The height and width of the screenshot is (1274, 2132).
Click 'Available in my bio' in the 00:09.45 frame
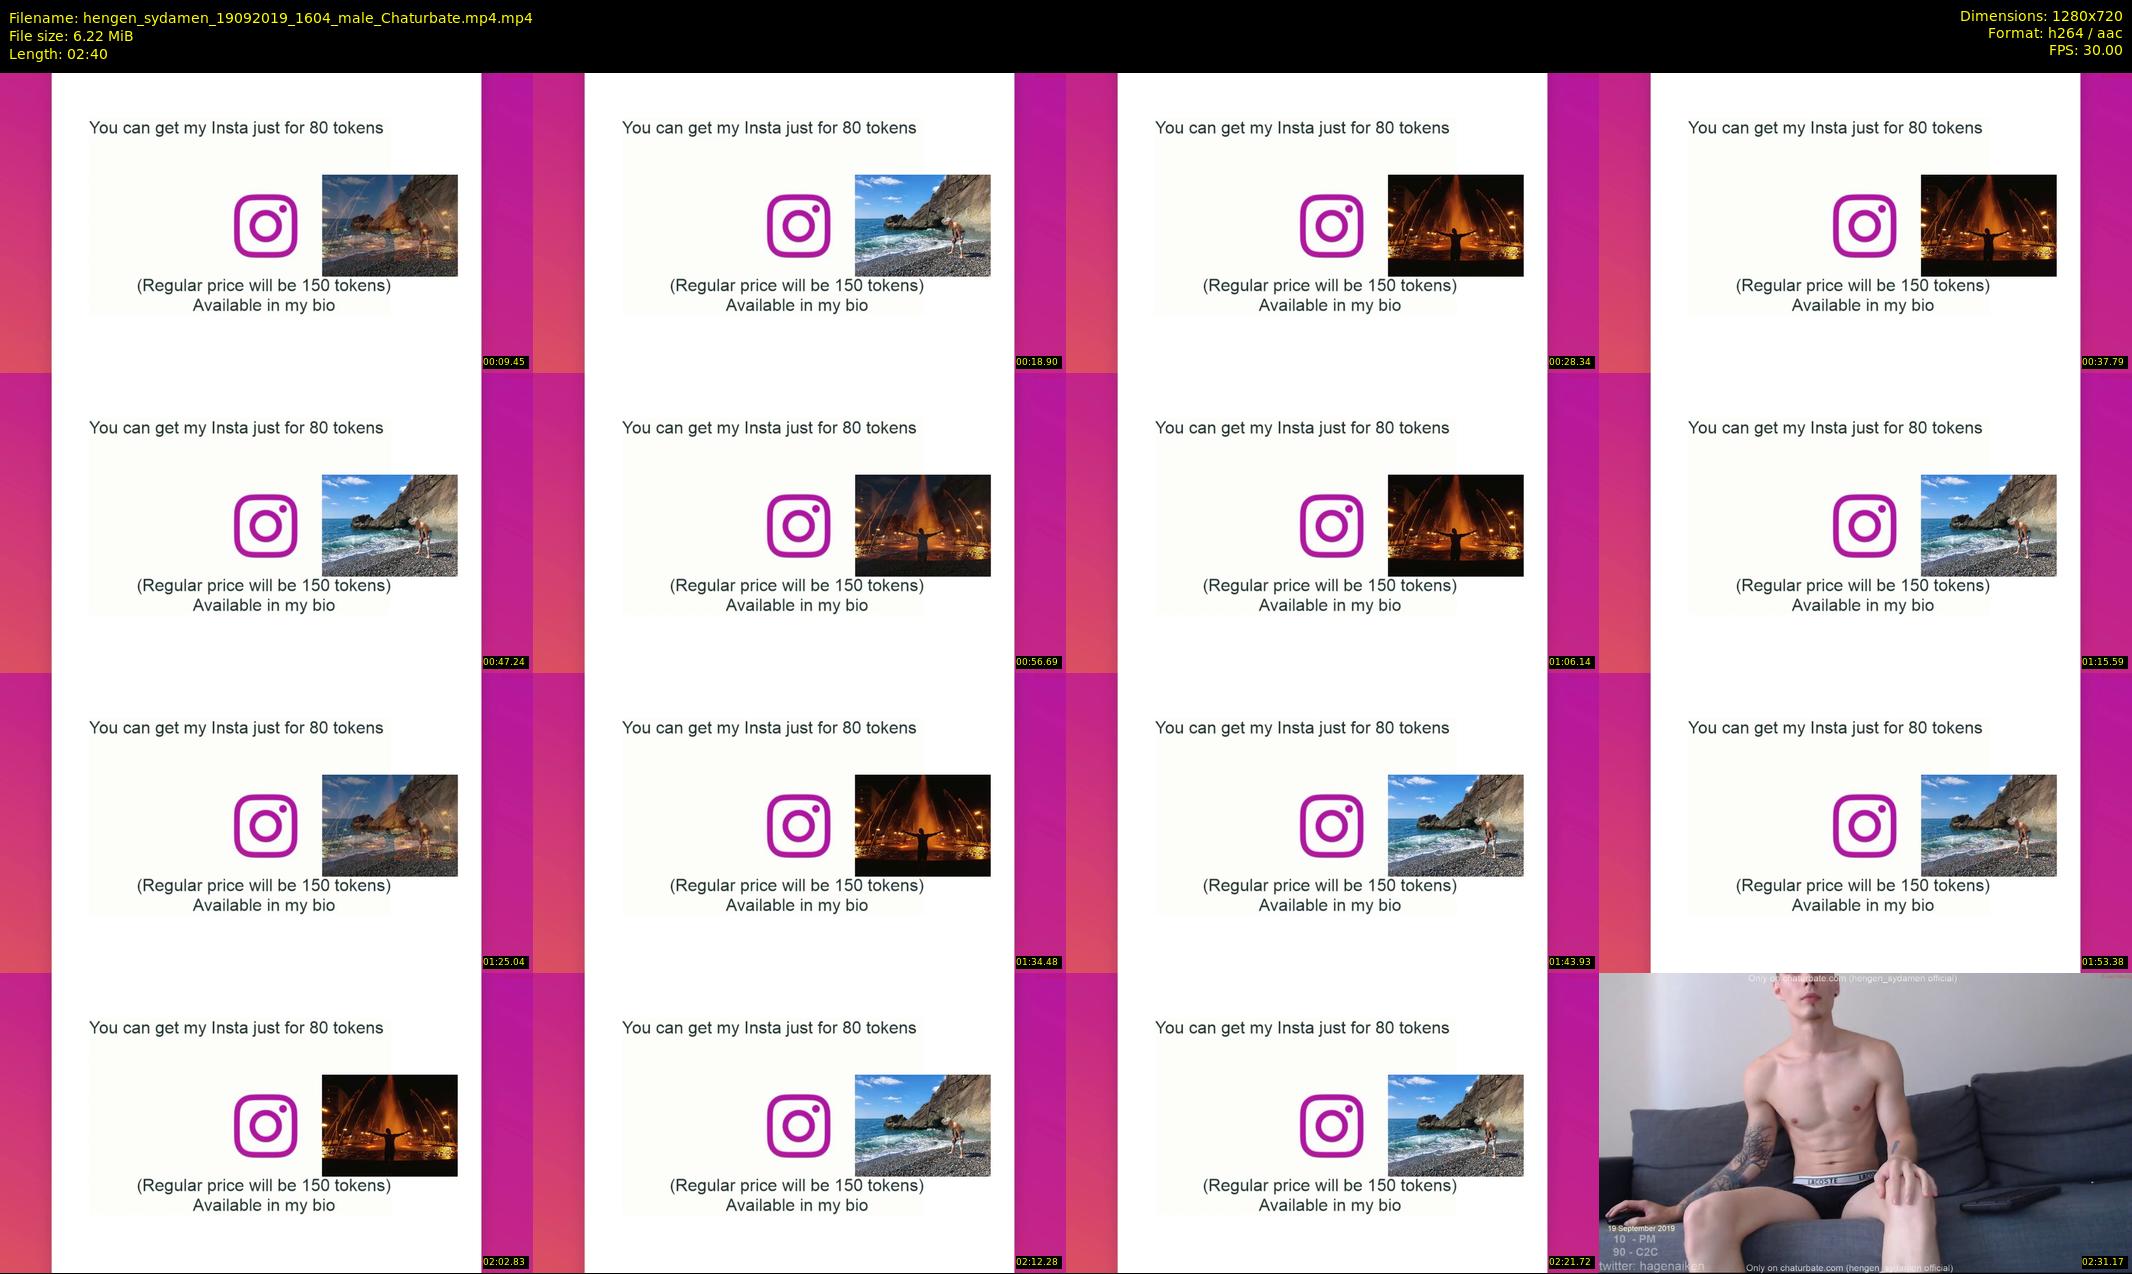coord(264,306)
